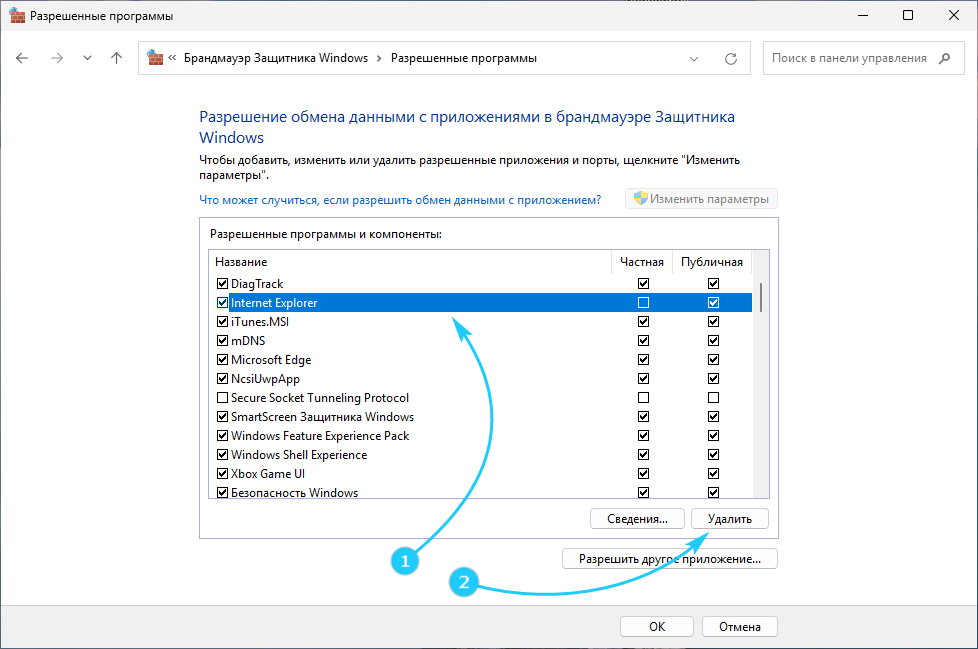Click the search magnifier icon
The image size is (978, 649).
(944, 58)
